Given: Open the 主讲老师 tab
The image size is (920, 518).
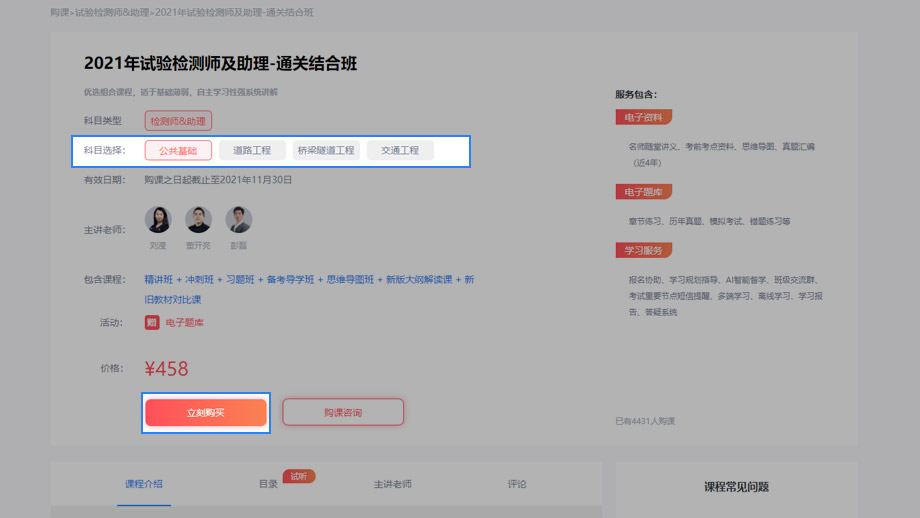Looking at the screenshot, I should click(x=392, y=484).
